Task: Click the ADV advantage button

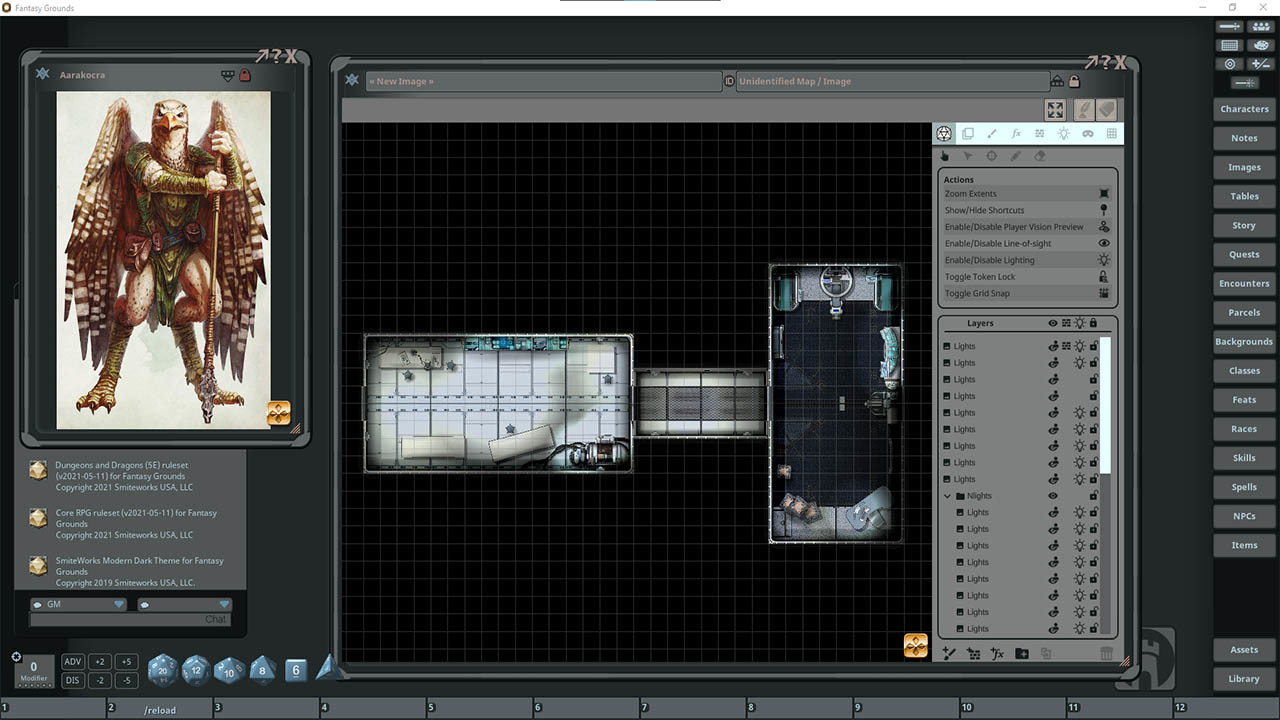Action: click(x=72, y=661)
